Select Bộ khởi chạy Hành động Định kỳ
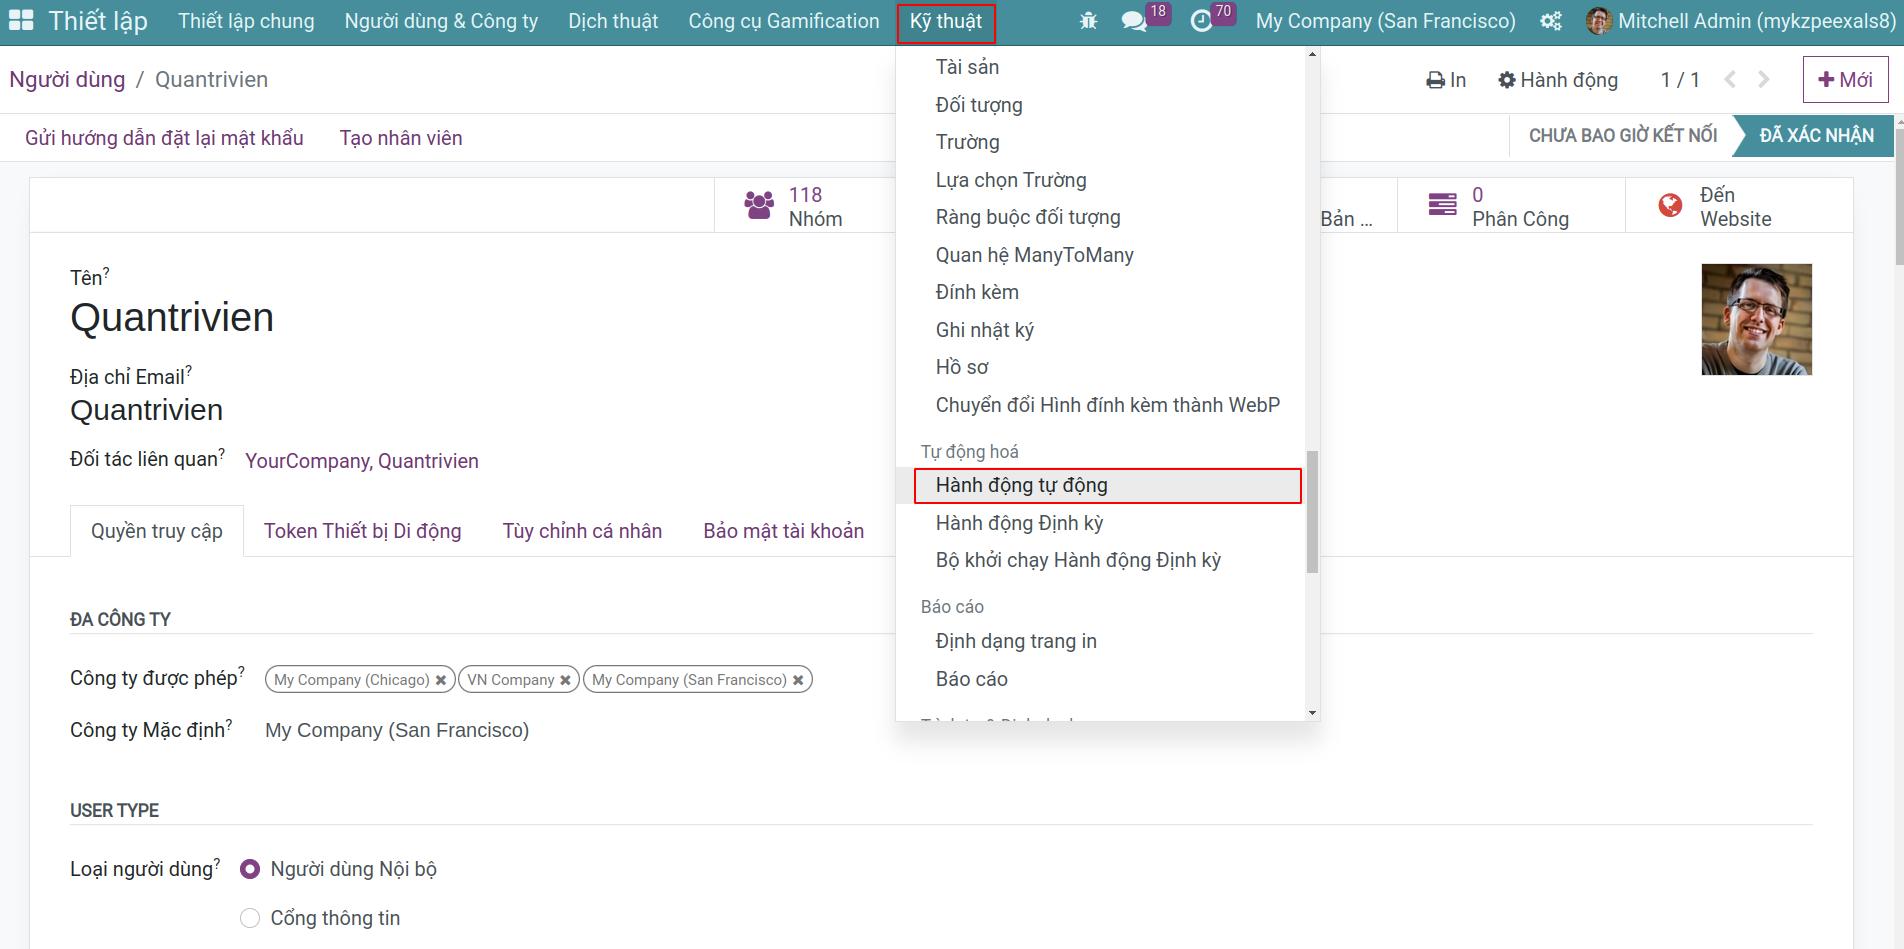1904x949 pixels. (1078, 560)
